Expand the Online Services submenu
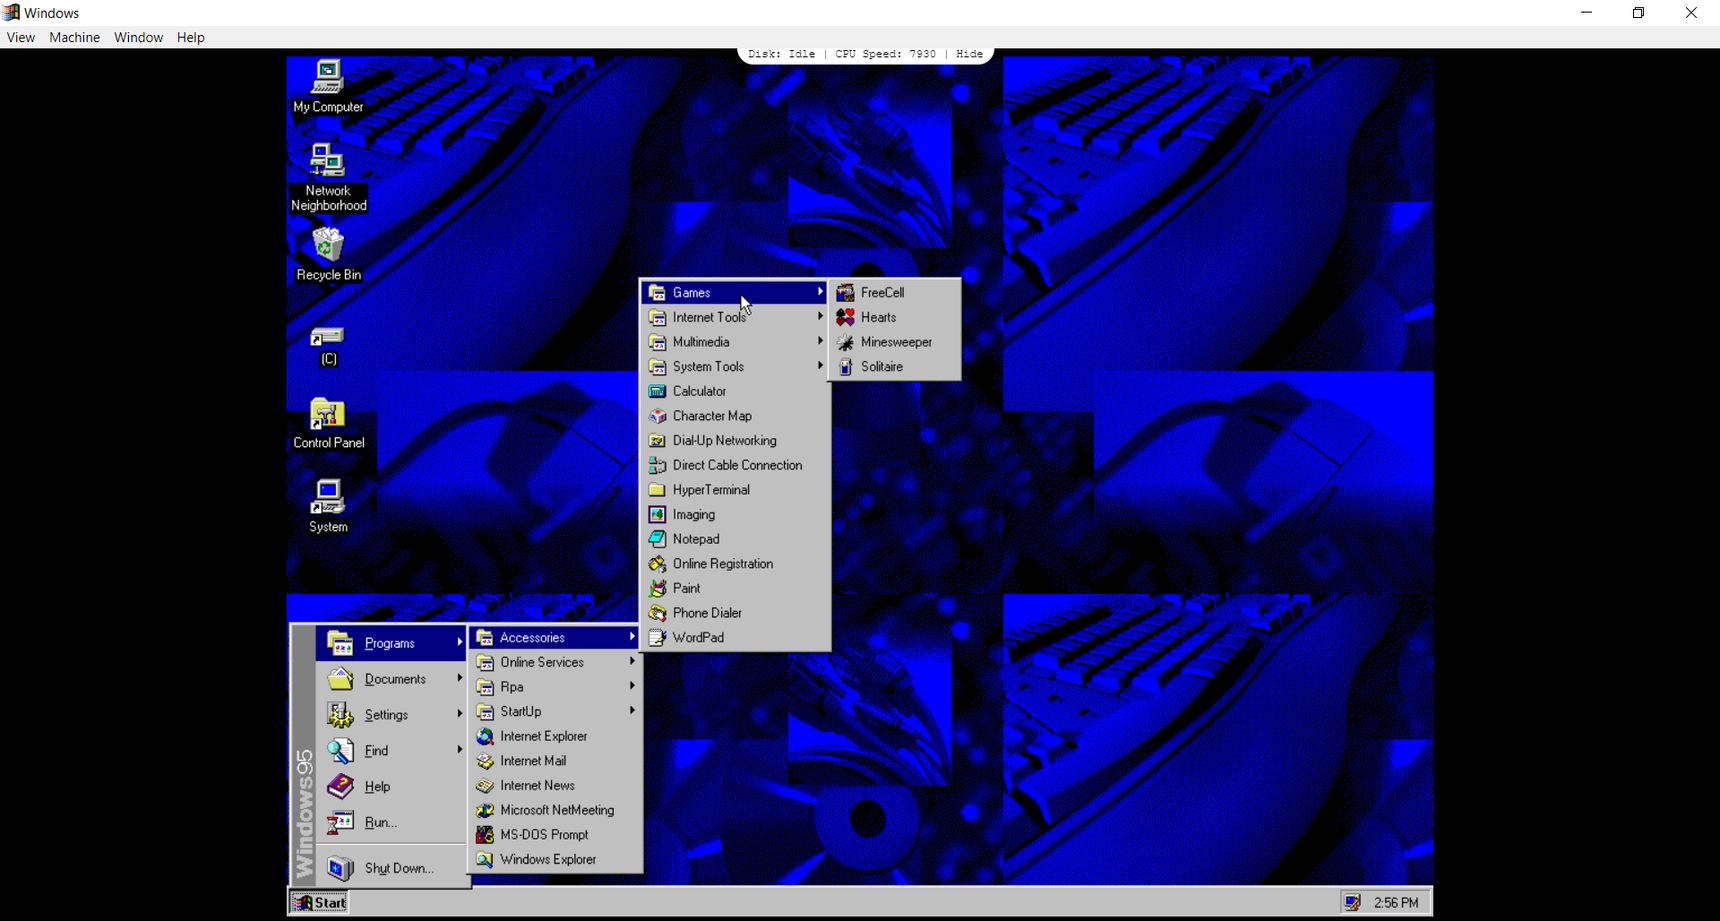 point(555,662)
